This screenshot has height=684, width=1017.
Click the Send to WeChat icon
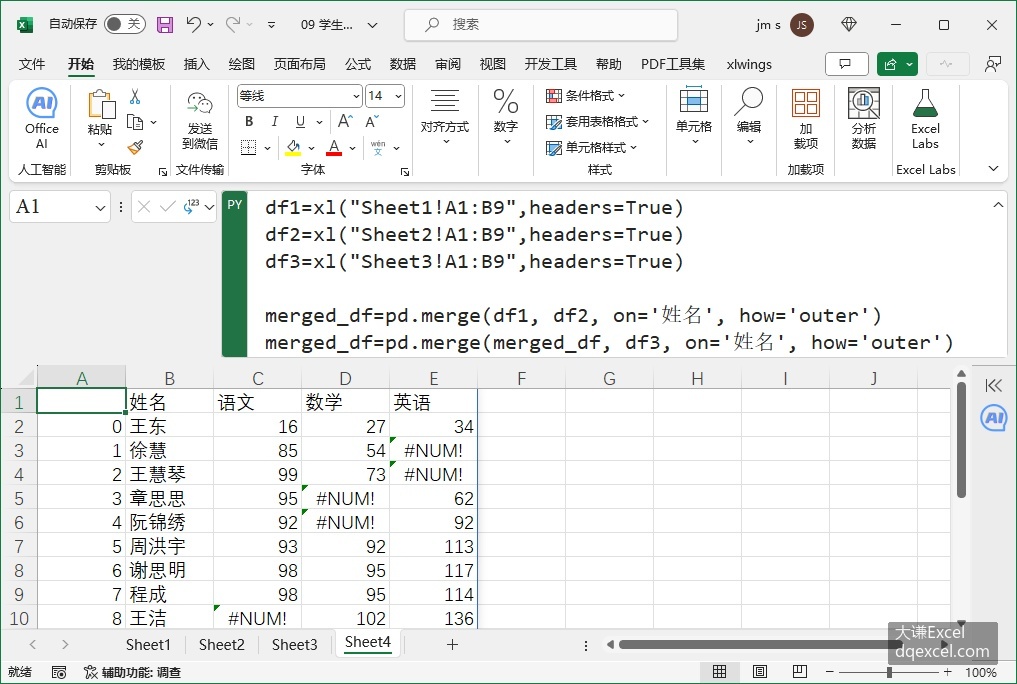[200, 104]
